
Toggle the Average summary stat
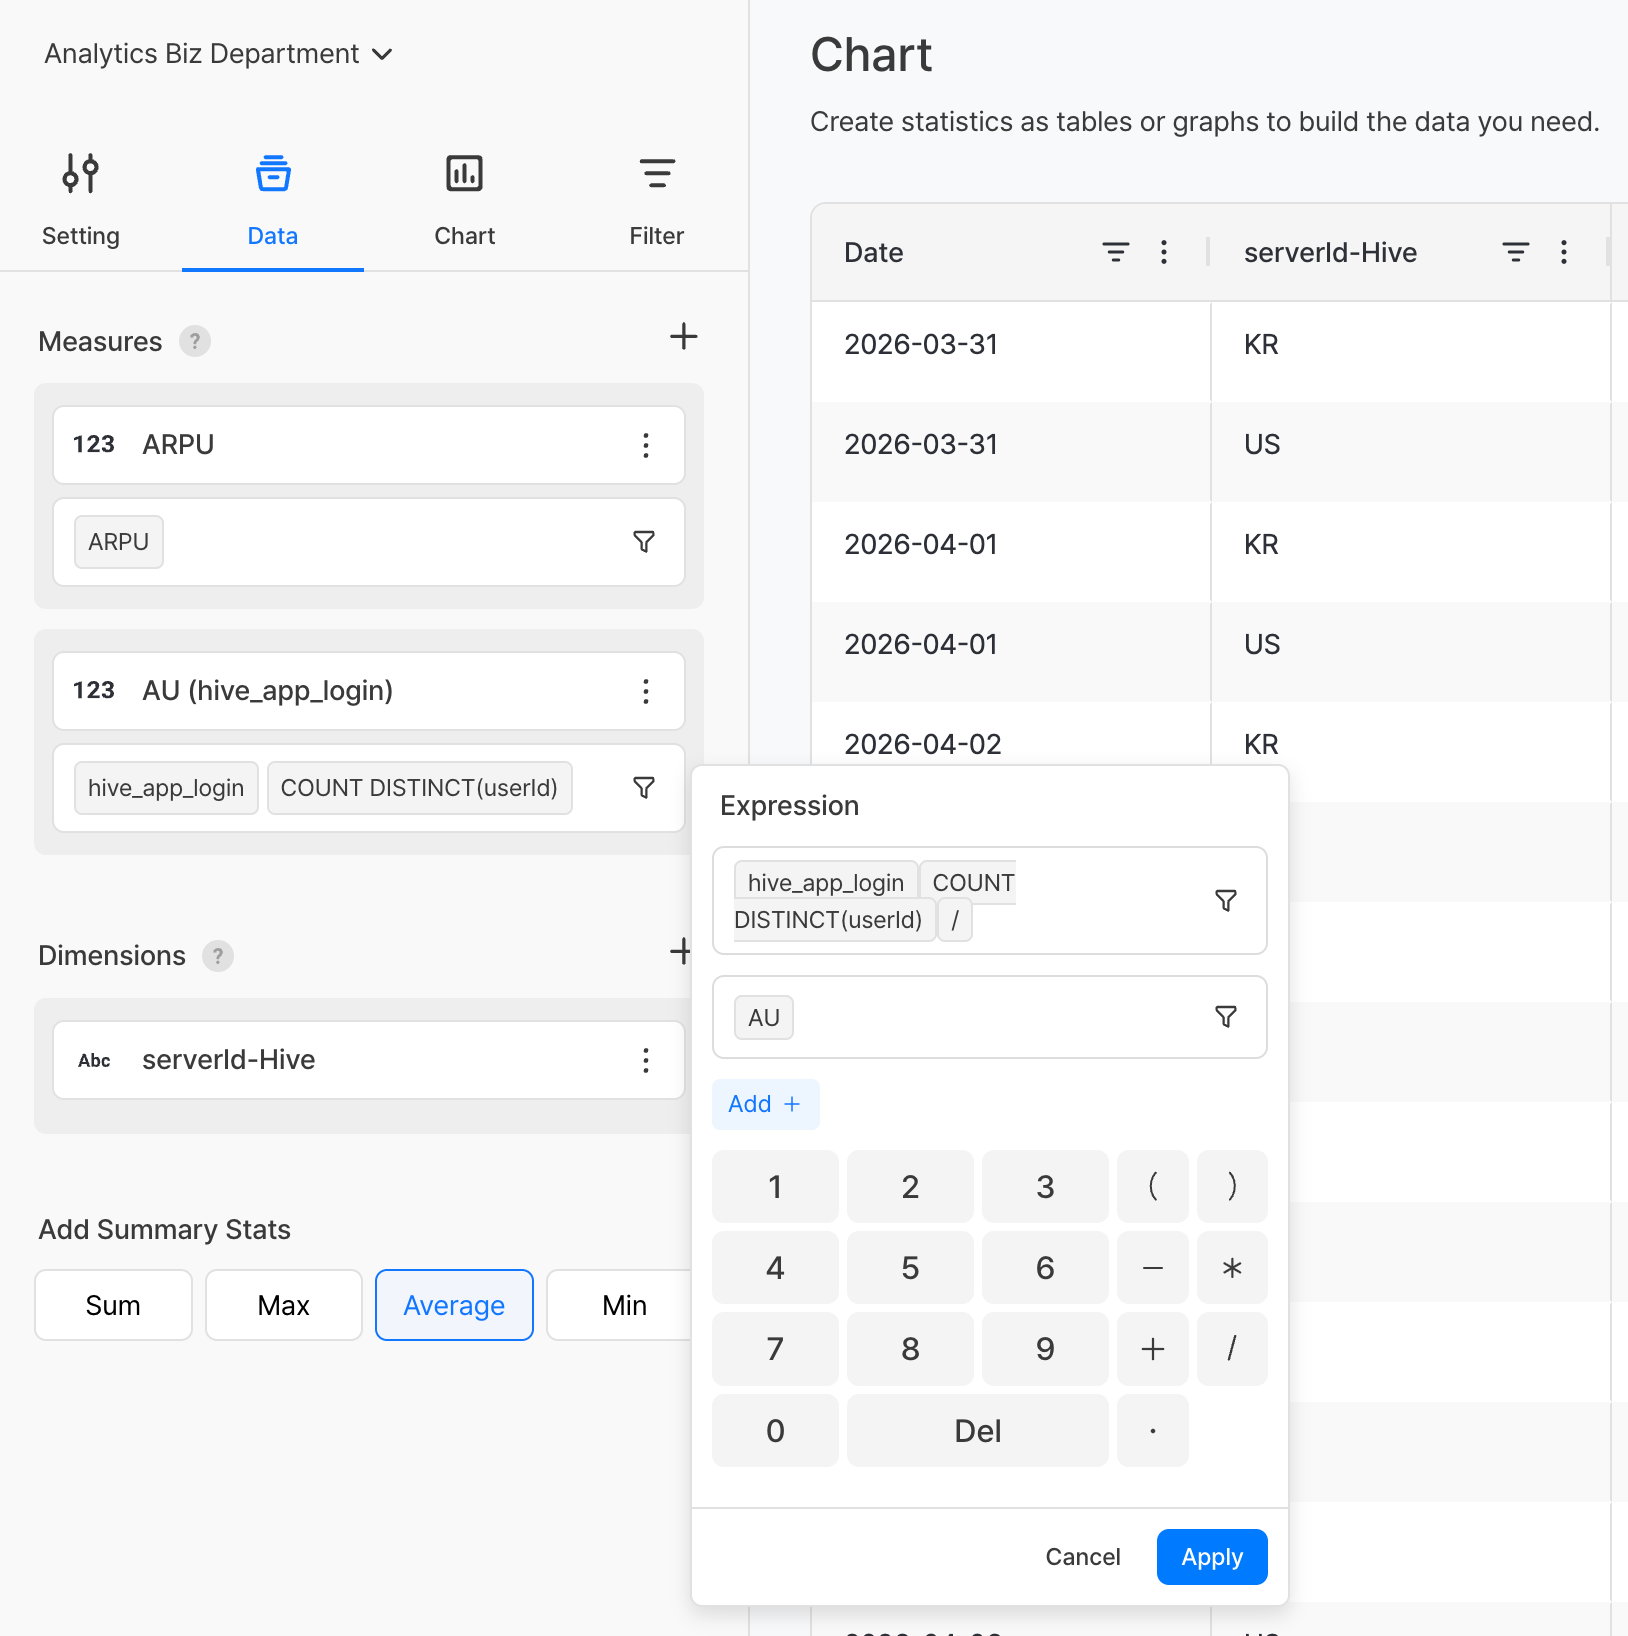pos(454,1305)
